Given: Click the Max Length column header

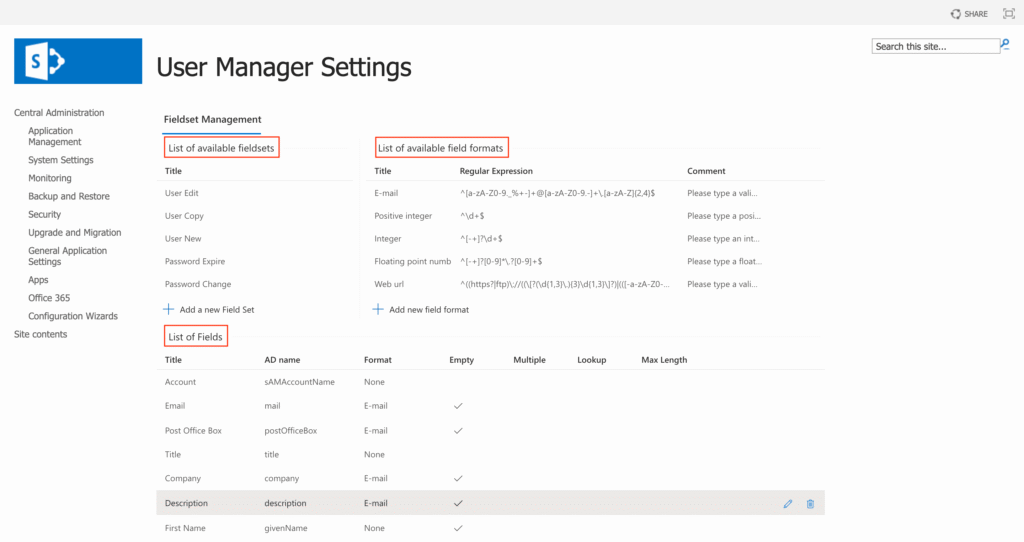Looking at the screenshot, I should click(664, 360).
